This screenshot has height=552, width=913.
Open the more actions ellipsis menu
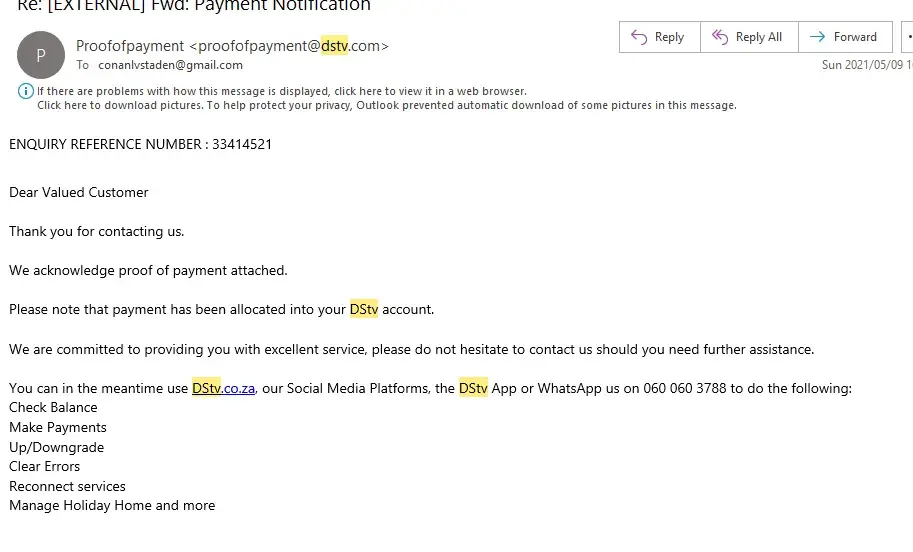click(907, 37)
